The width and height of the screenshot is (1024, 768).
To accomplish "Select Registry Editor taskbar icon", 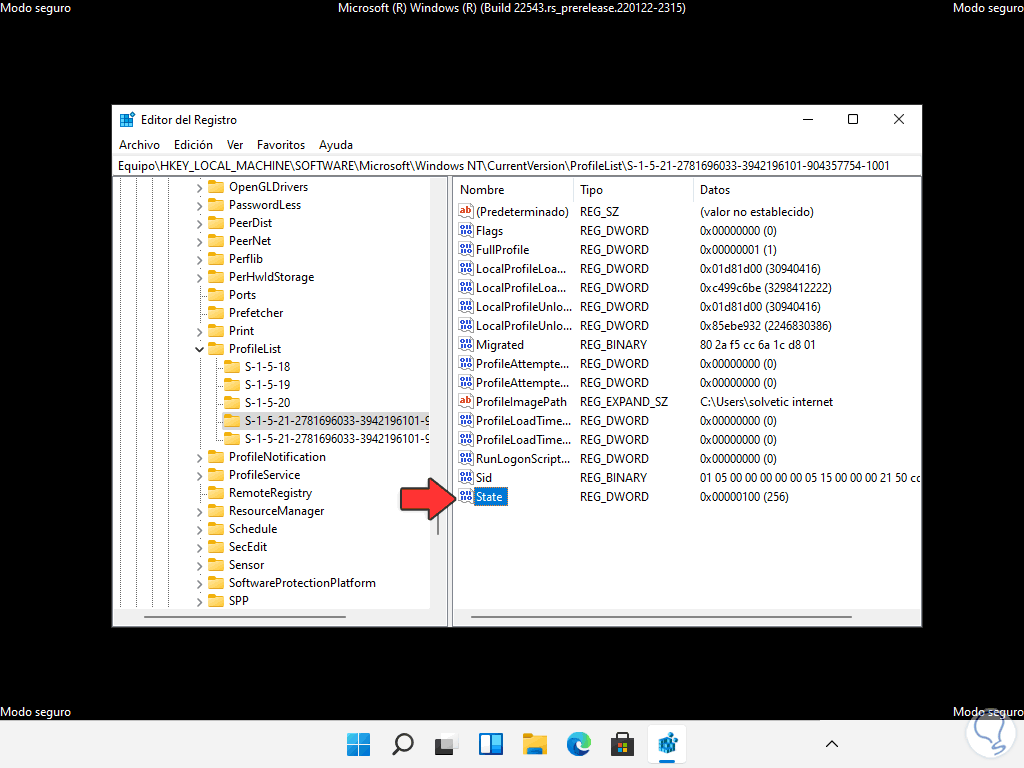I will click(667, 744).
